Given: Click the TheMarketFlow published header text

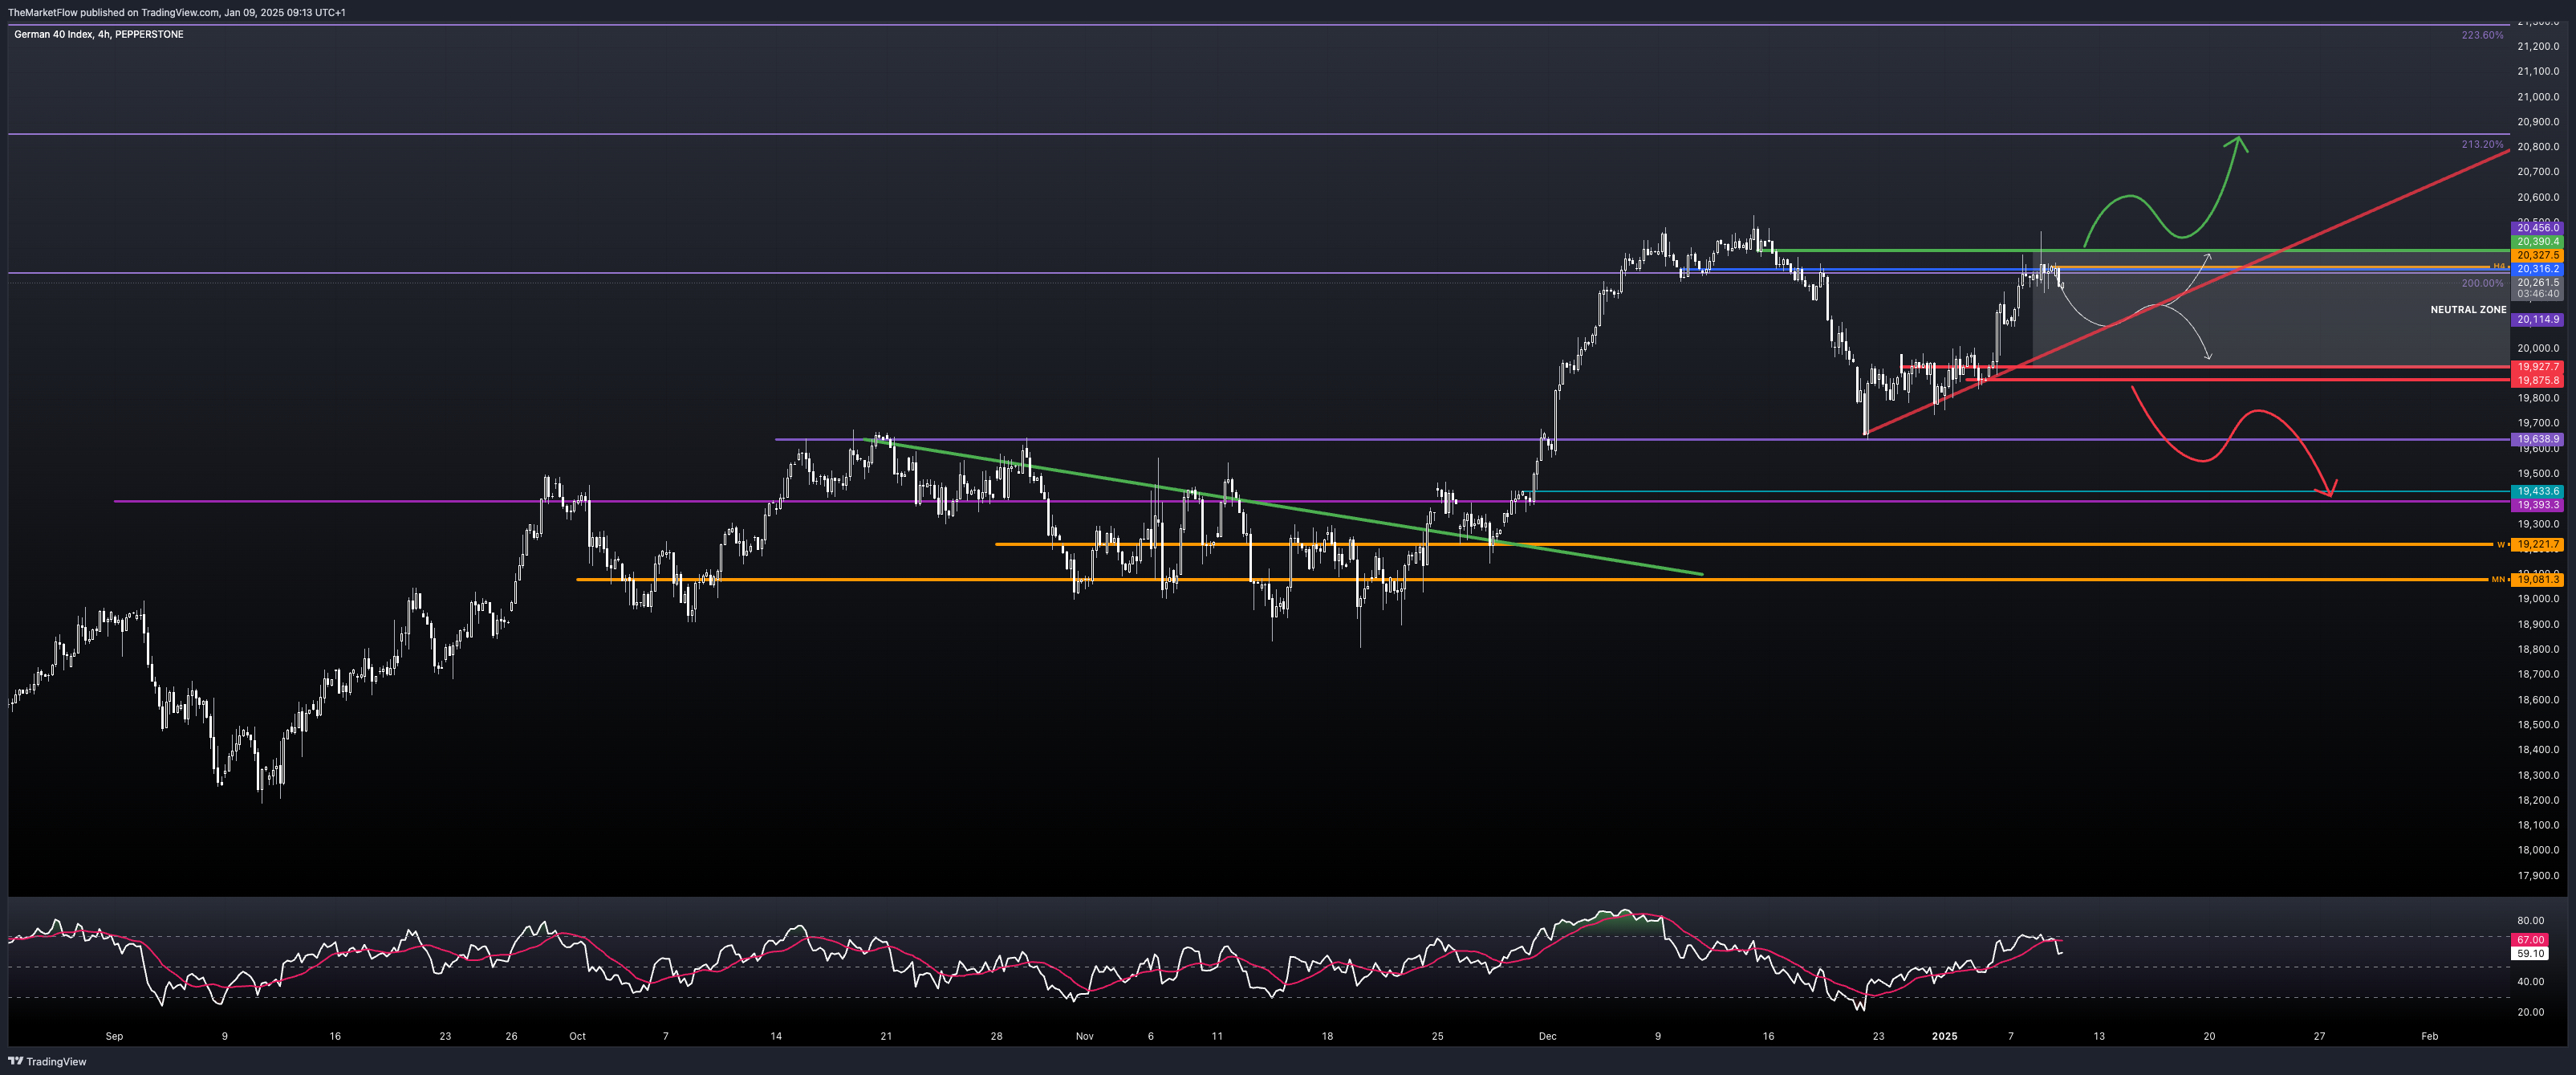Looking at the screenshot, I should [177, 12].
